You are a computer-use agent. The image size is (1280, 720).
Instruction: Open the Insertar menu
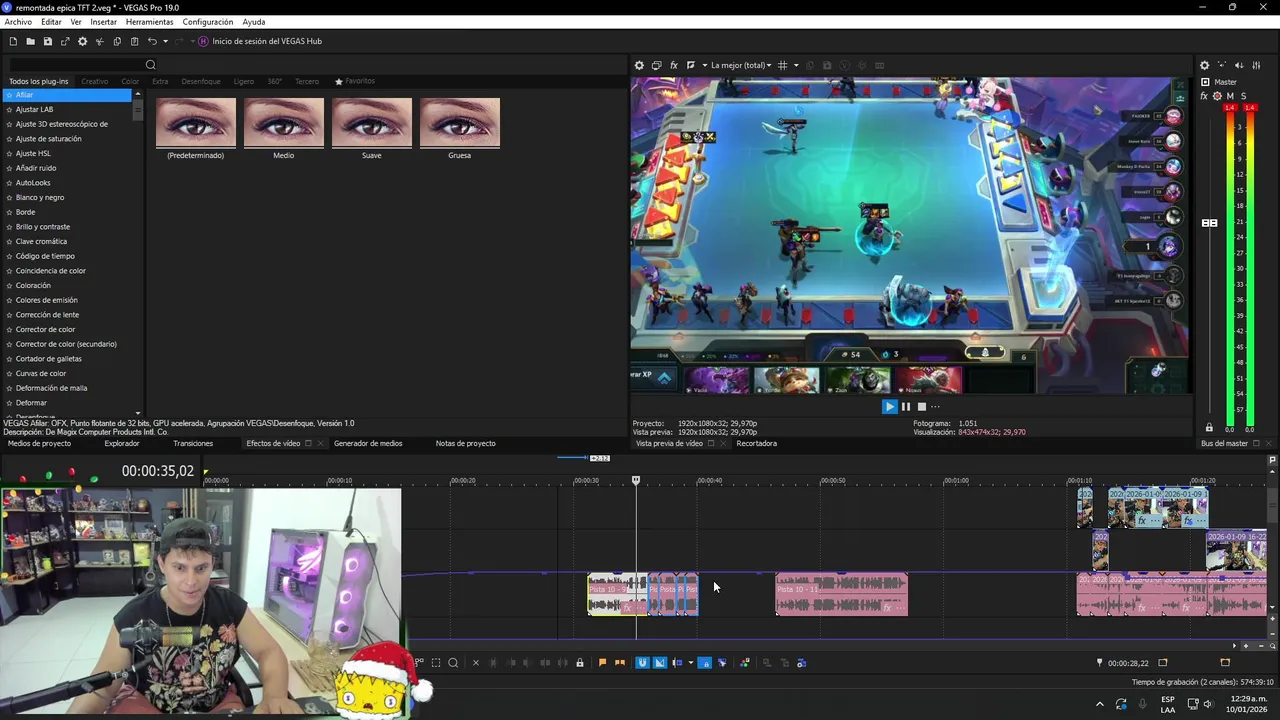tap(104, 22)
